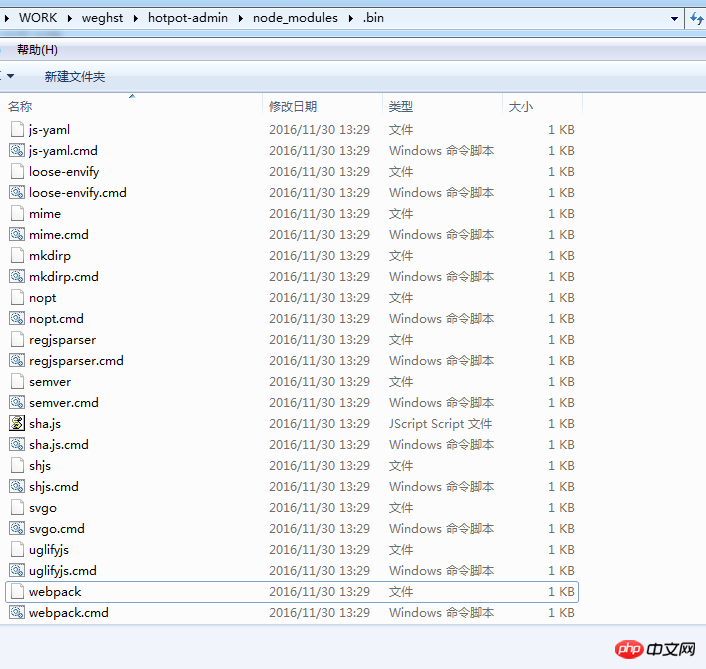Click the nopt.cmd script icon
Image resolution: width=706 pixels, height=669 pixels.
point(17,318)
